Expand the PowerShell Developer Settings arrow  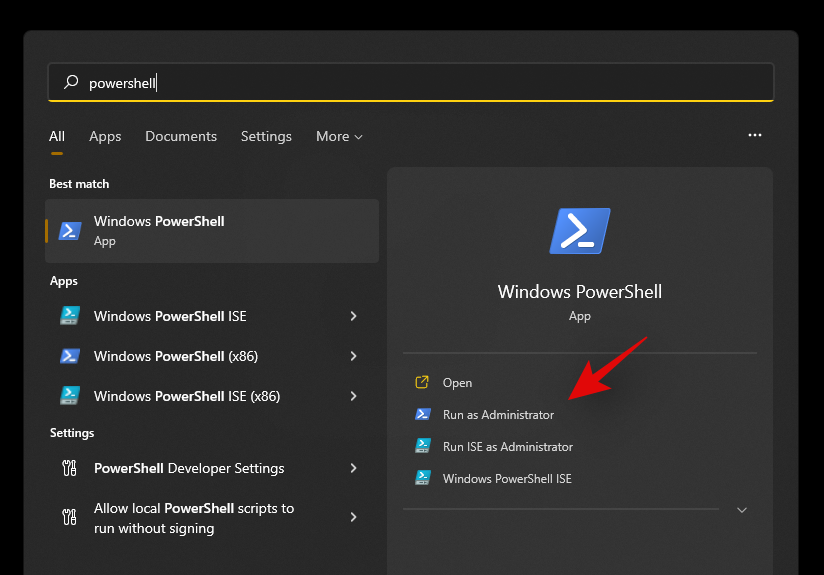tap(353, 468)
